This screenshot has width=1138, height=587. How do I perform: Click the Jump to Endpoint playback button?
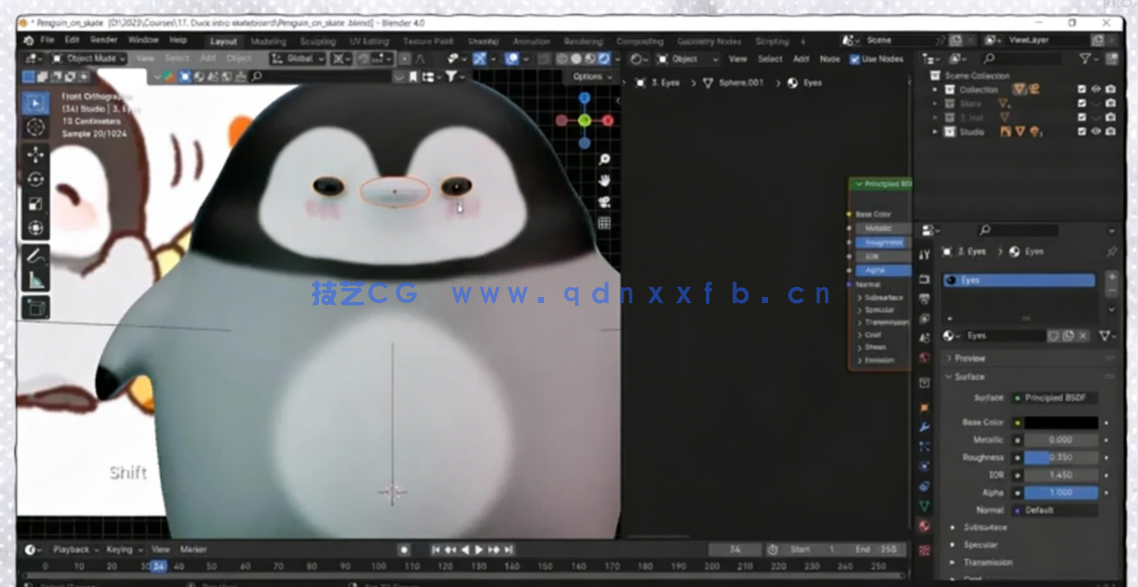(x=508, y=549)
